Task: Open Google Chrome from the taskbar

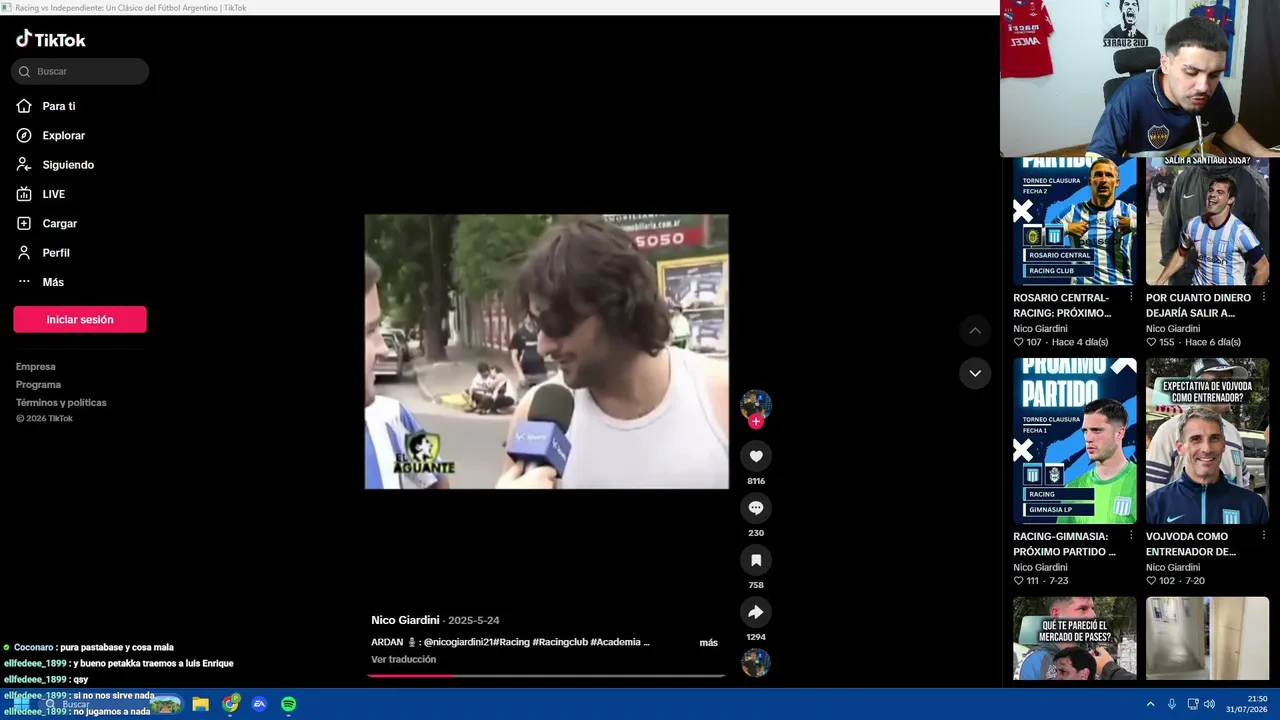Action: (230, 704)
